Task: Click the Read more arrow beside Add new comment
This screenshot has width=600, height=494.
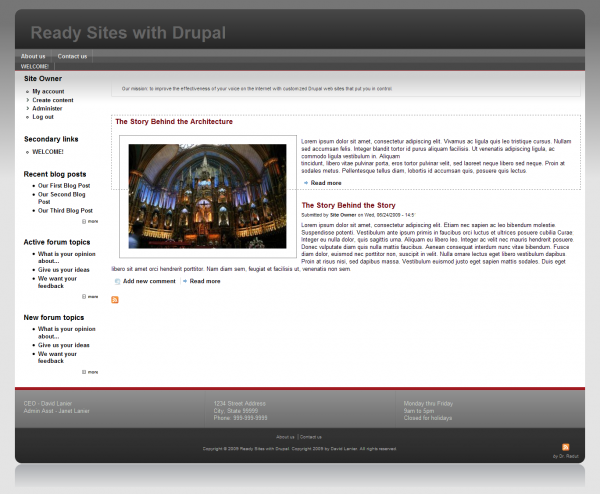Action: click(185, 281)
